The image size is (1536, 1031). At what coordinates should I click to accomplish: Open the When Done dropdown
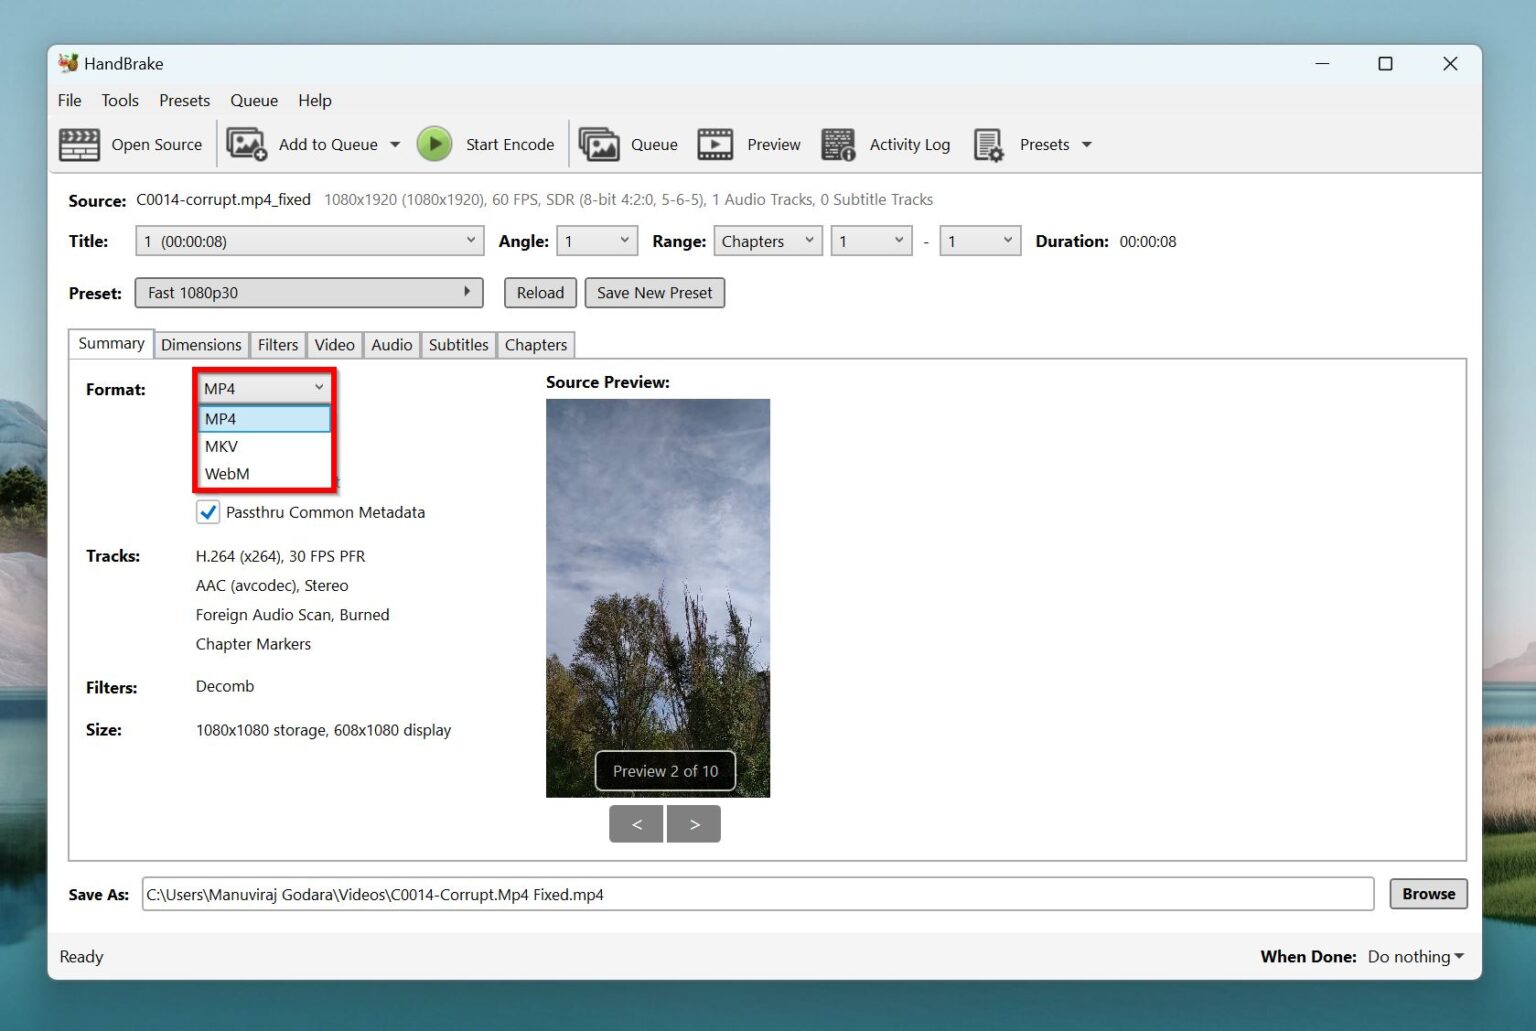1414,956
